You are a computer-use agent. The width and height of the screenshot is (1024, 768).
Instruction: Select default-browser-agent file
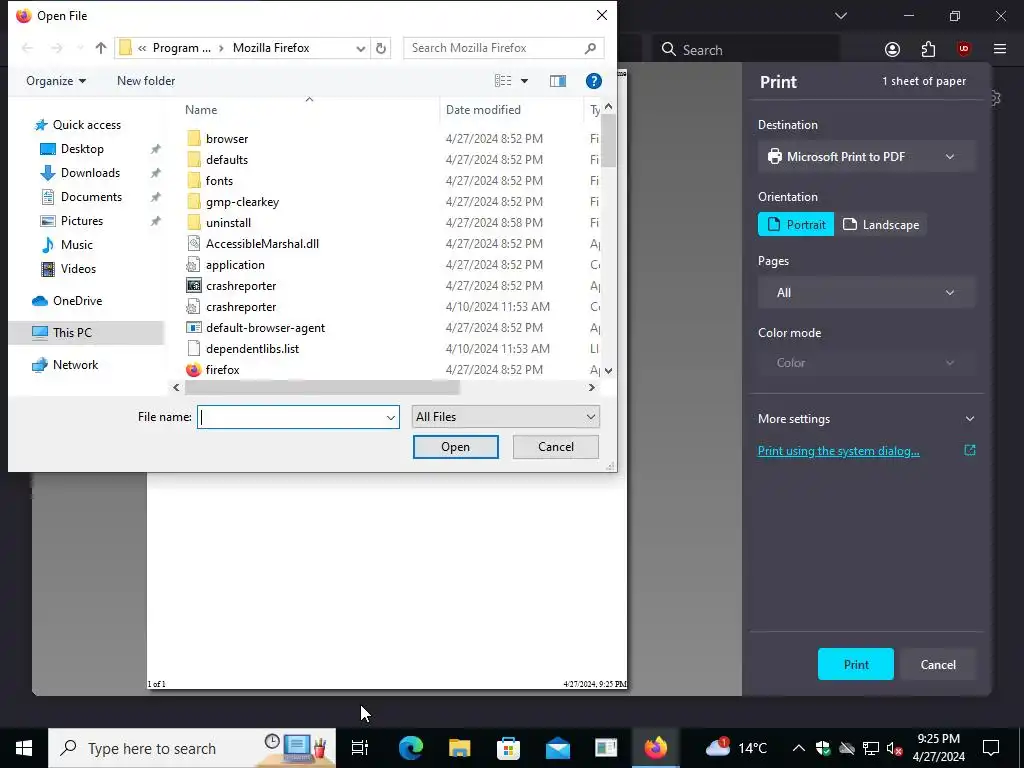point(265,328)
